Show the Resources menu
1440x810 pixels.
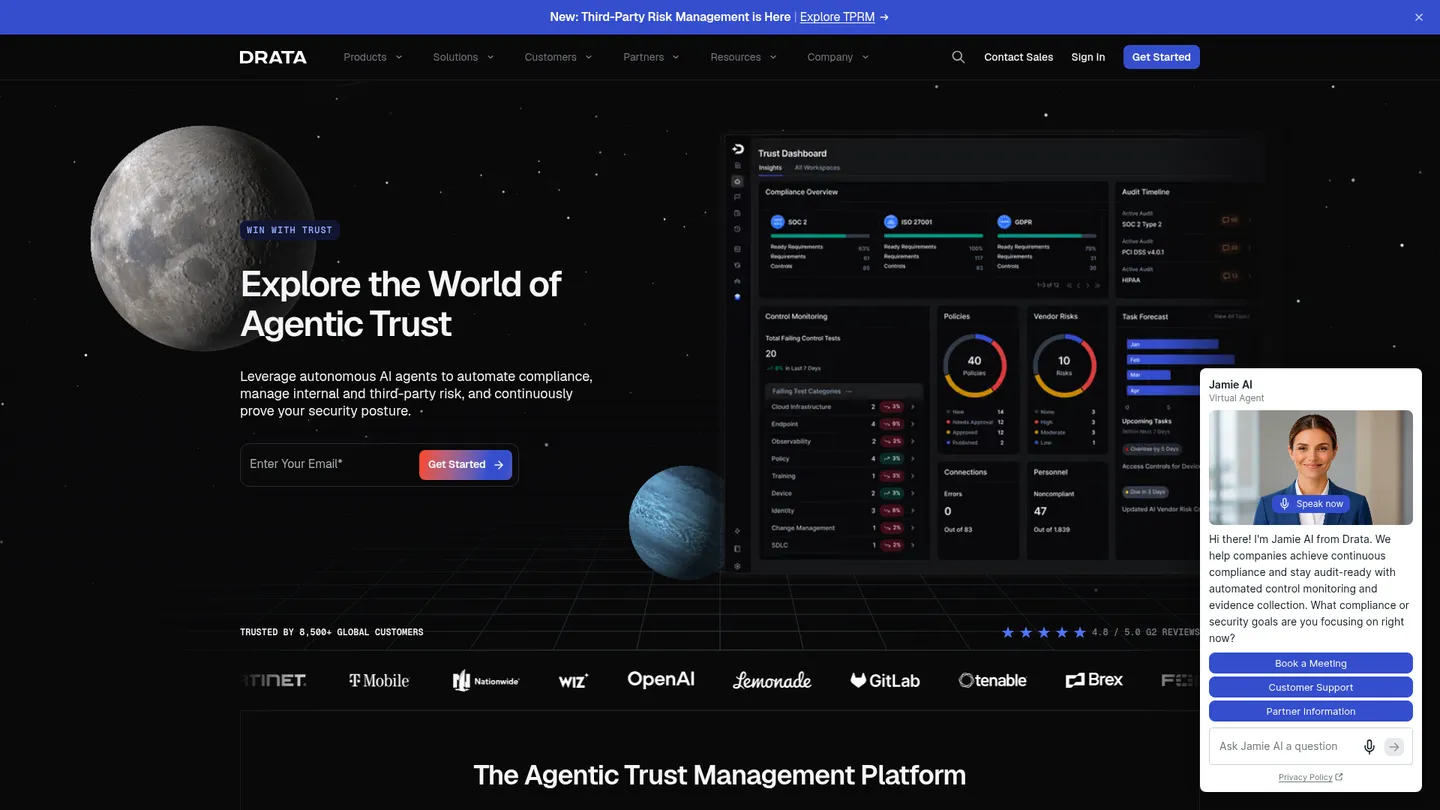[744, 57]
